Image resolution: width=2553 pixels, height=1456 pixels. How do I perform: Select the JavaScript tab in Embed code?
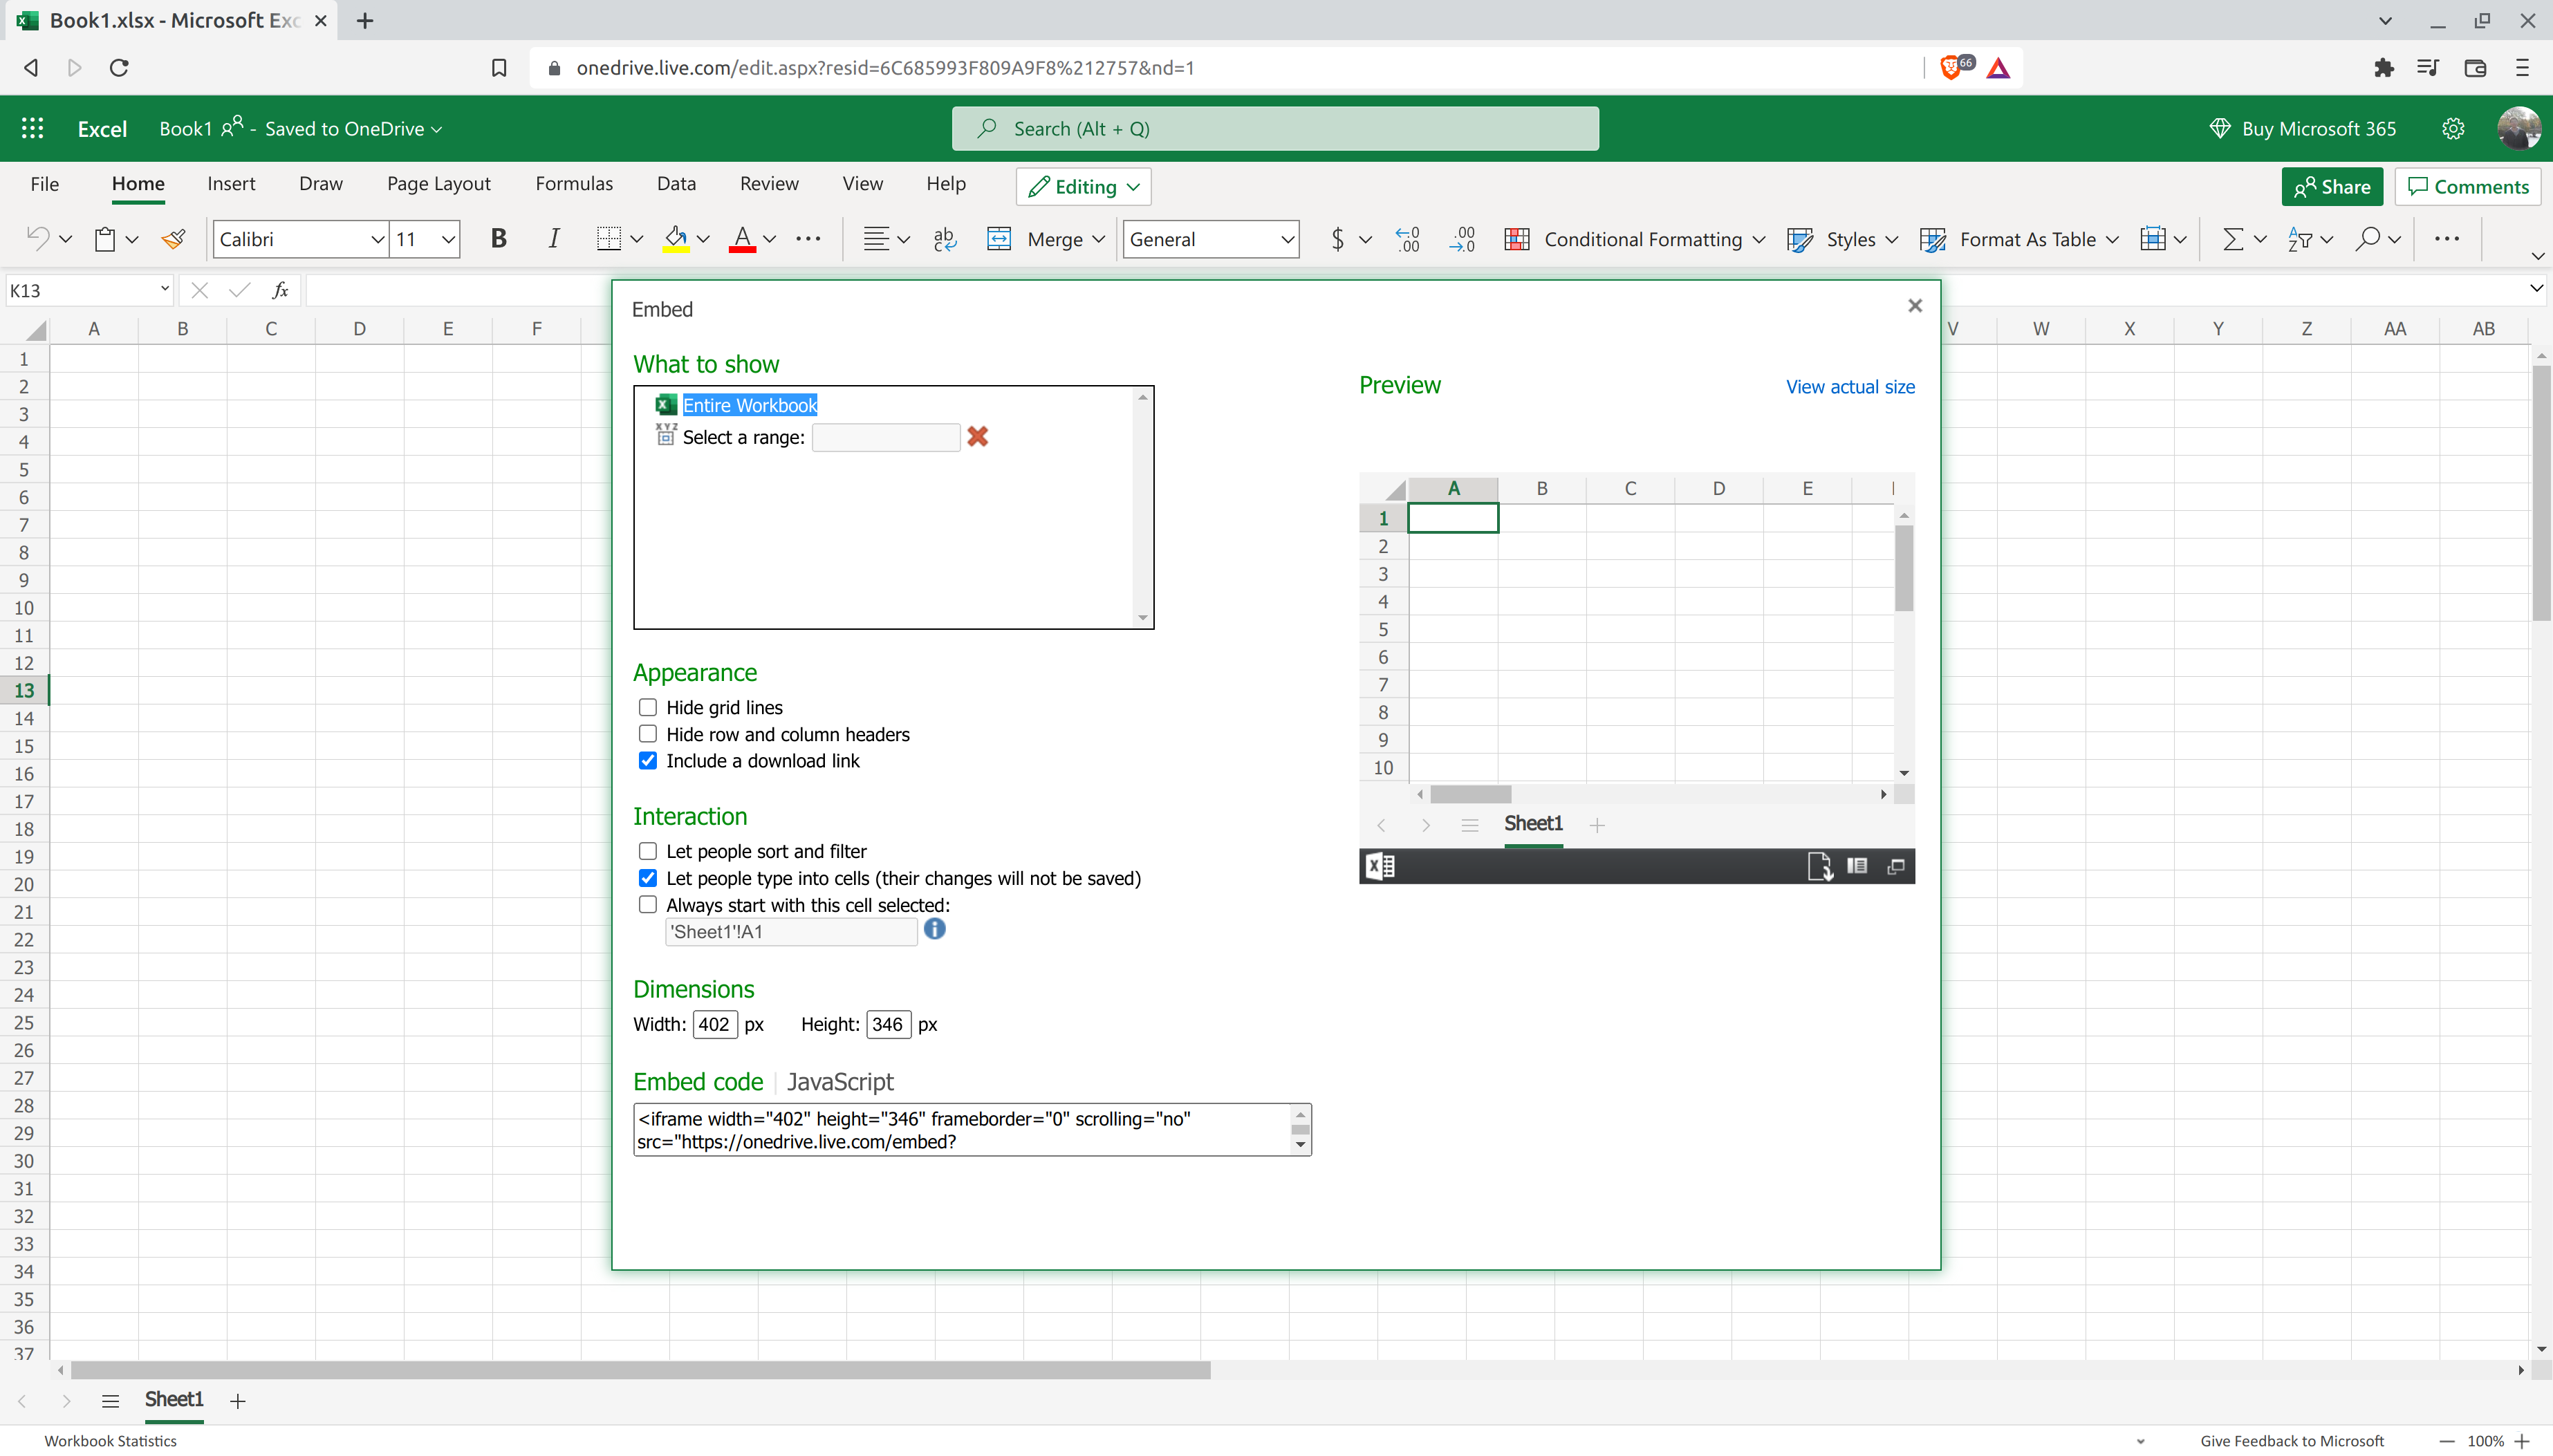(840, 1081)
